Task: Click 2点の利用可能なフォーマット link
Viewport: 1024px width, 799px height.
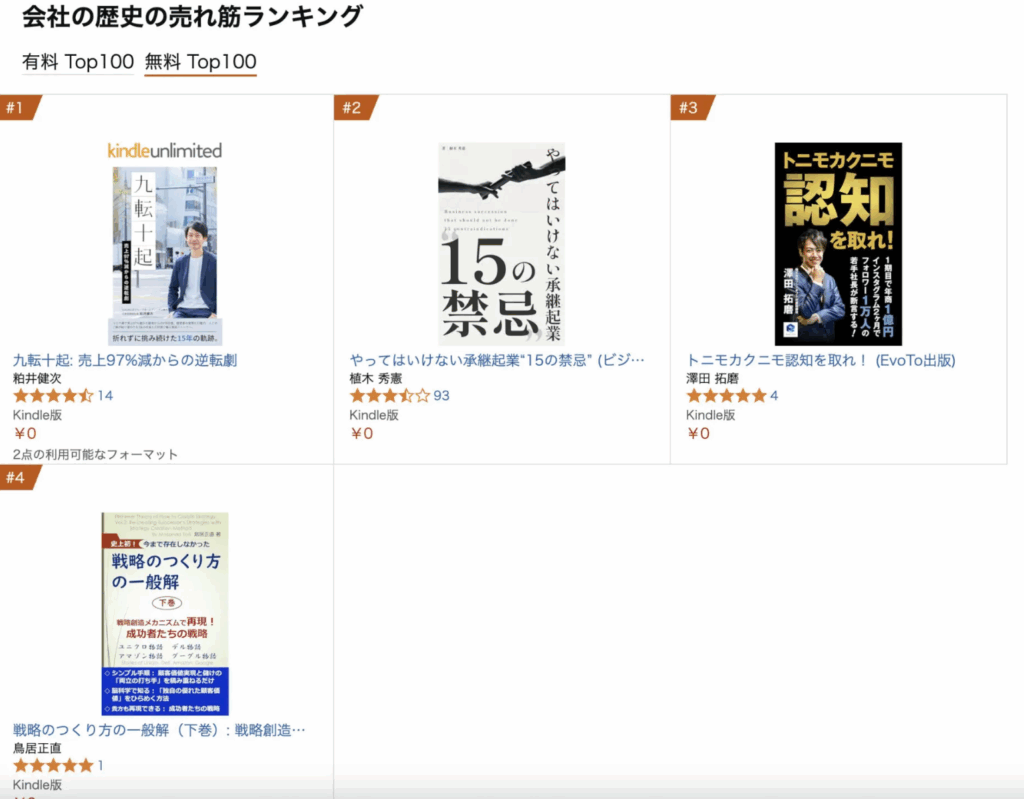Action: click(95, 454)
